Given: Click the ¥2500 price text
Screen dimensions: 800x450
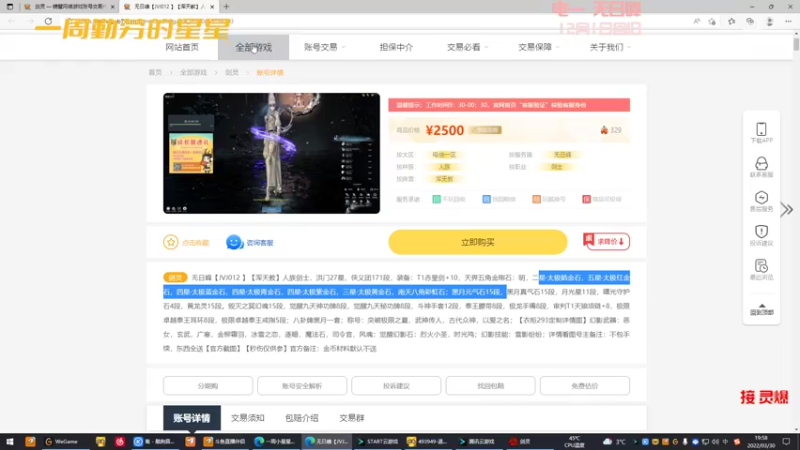Looking at the screenshot, I should pyautogui.click(x=444, y=130).
